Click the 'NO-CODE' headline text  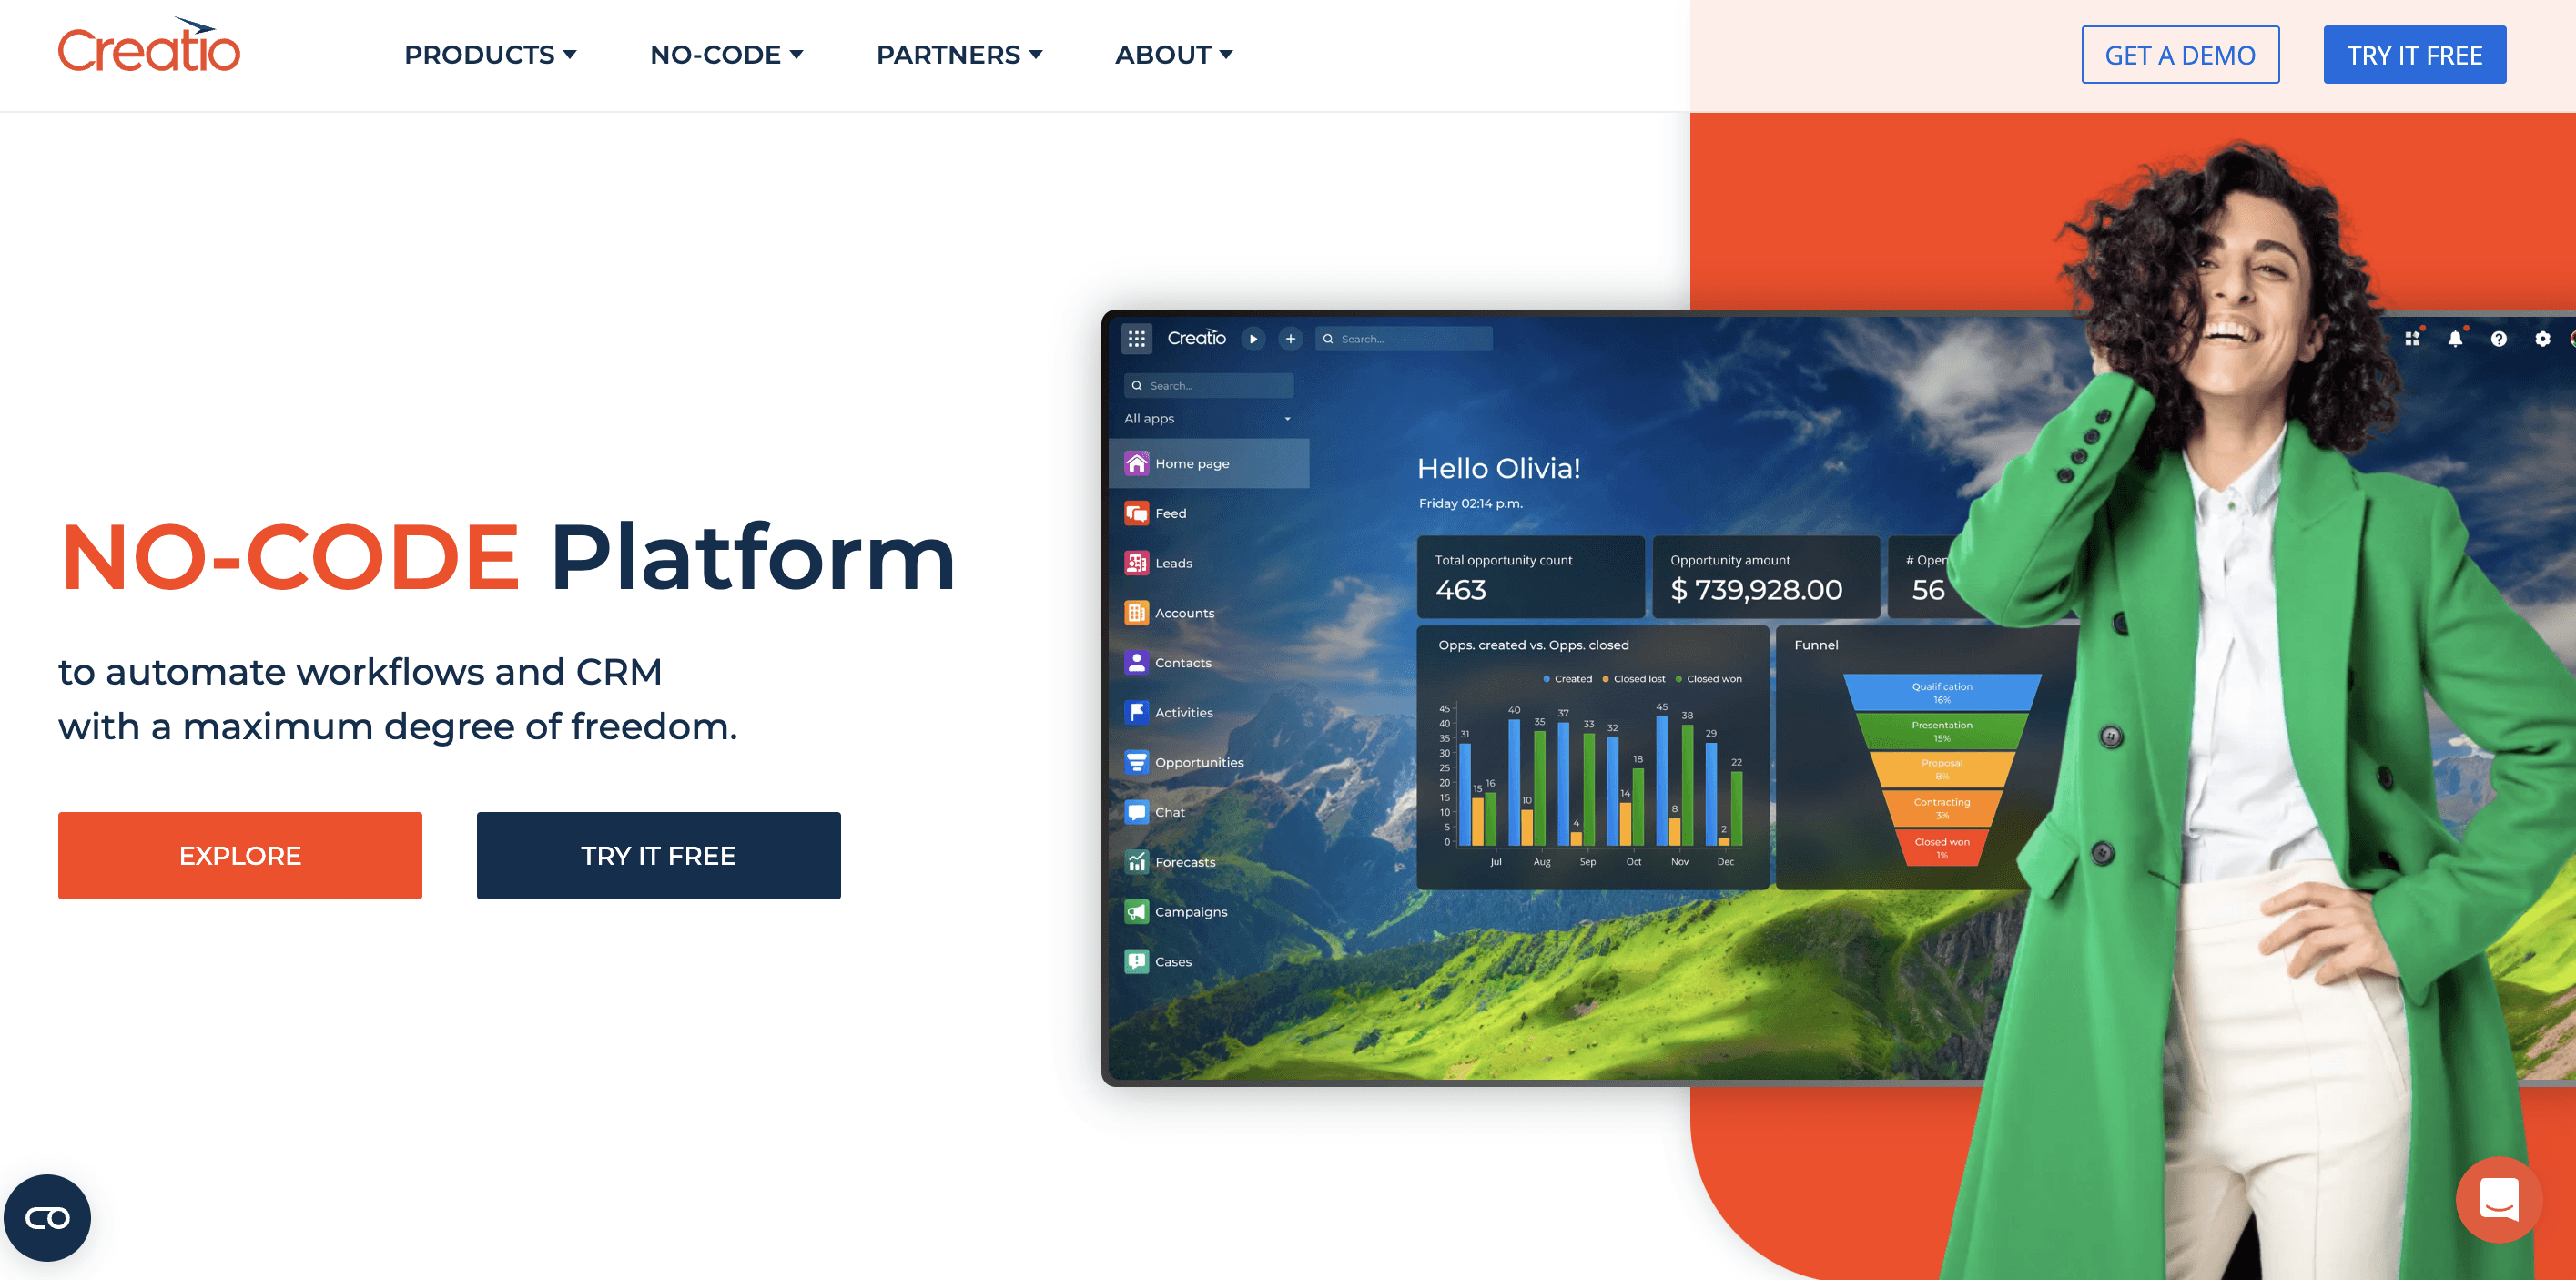coord(290,557)
